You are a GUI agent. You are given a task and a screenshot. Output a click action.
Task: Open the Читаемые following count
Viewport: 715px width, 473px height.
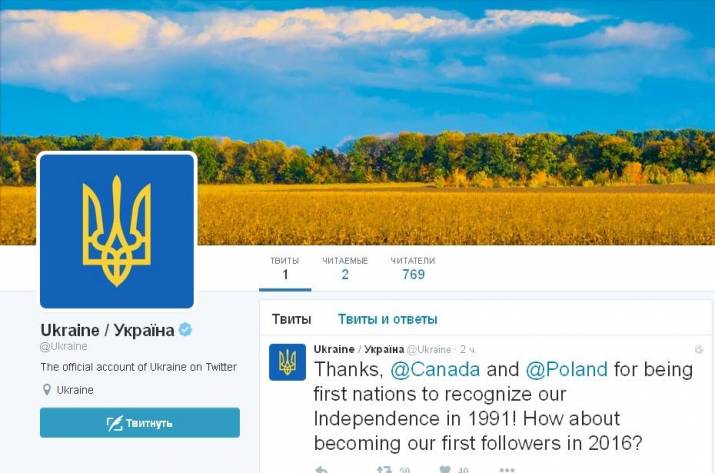pyautogui.click(x=345, y=268)
